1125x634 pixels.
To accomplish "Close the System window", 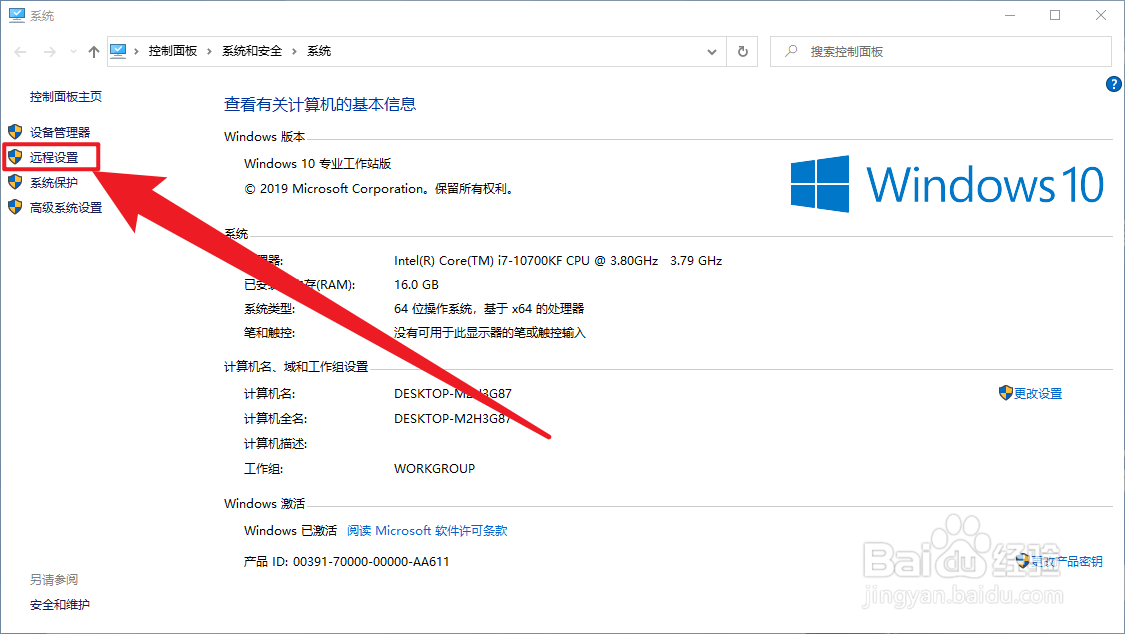I will (x=1101, y=15).
